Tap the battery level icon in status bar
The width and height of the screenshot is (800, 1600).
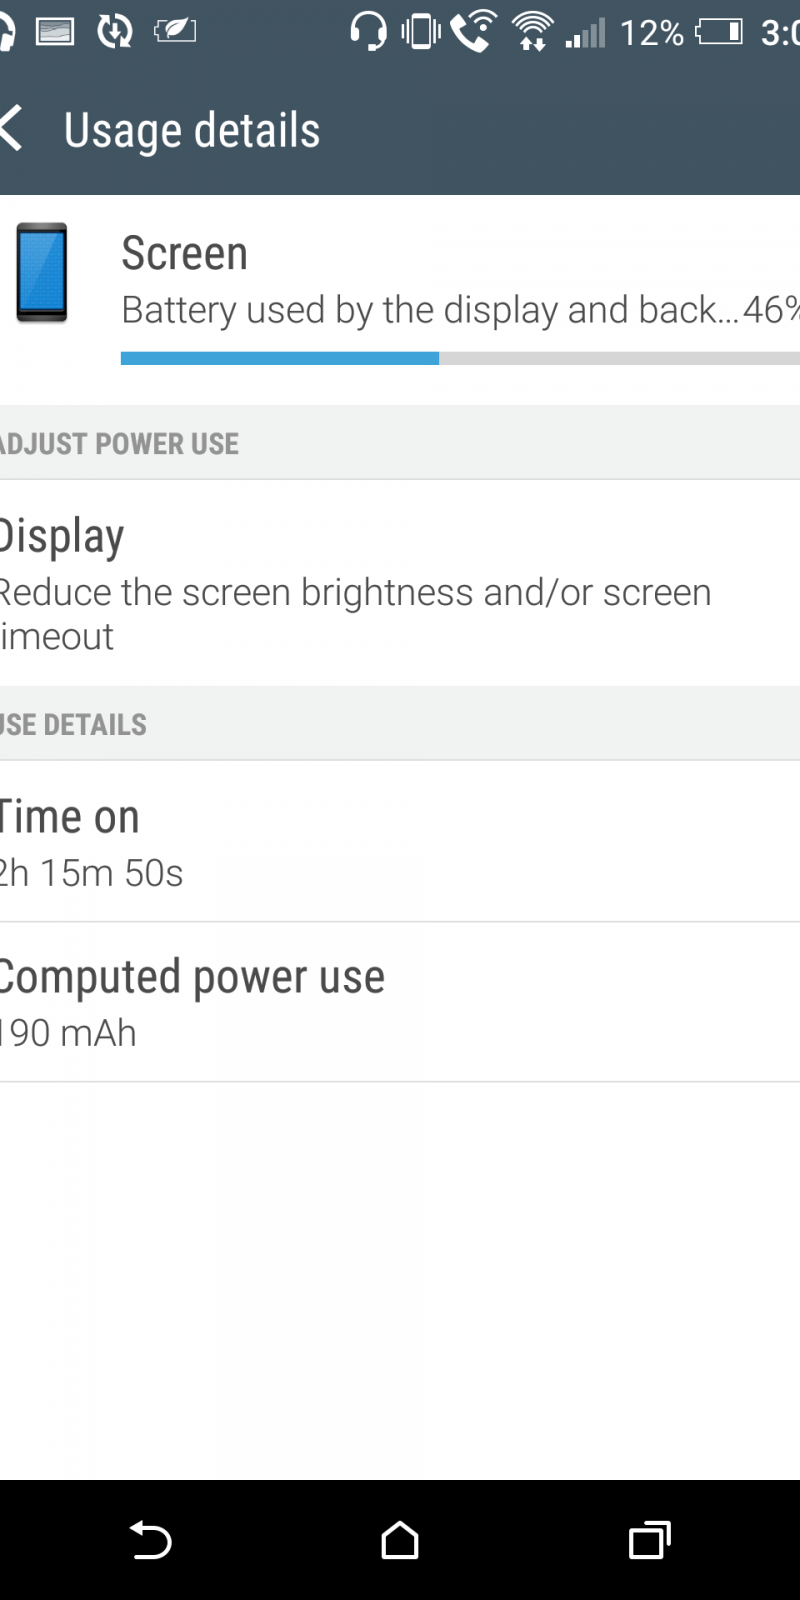tap(720, 32)
